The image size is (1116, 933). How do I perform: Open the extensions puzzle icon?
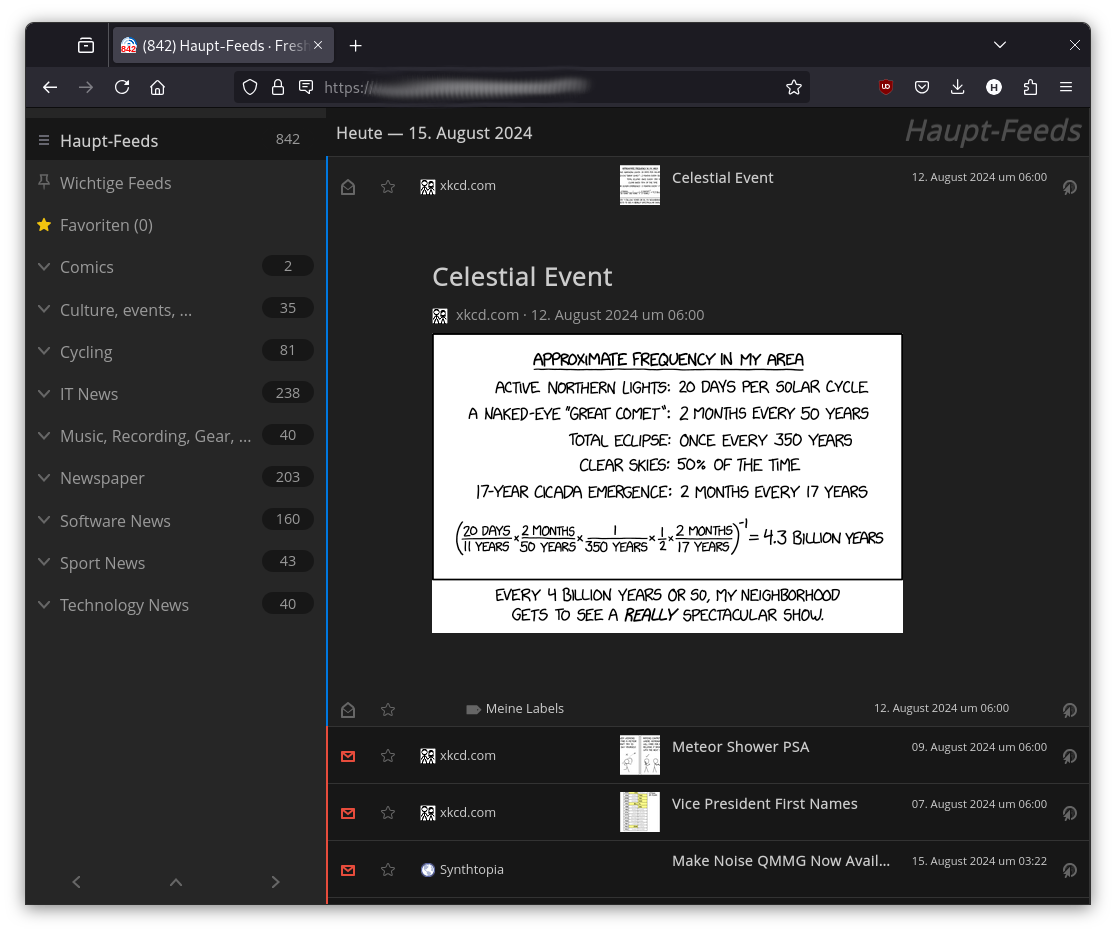click(x=1030, y=87)
